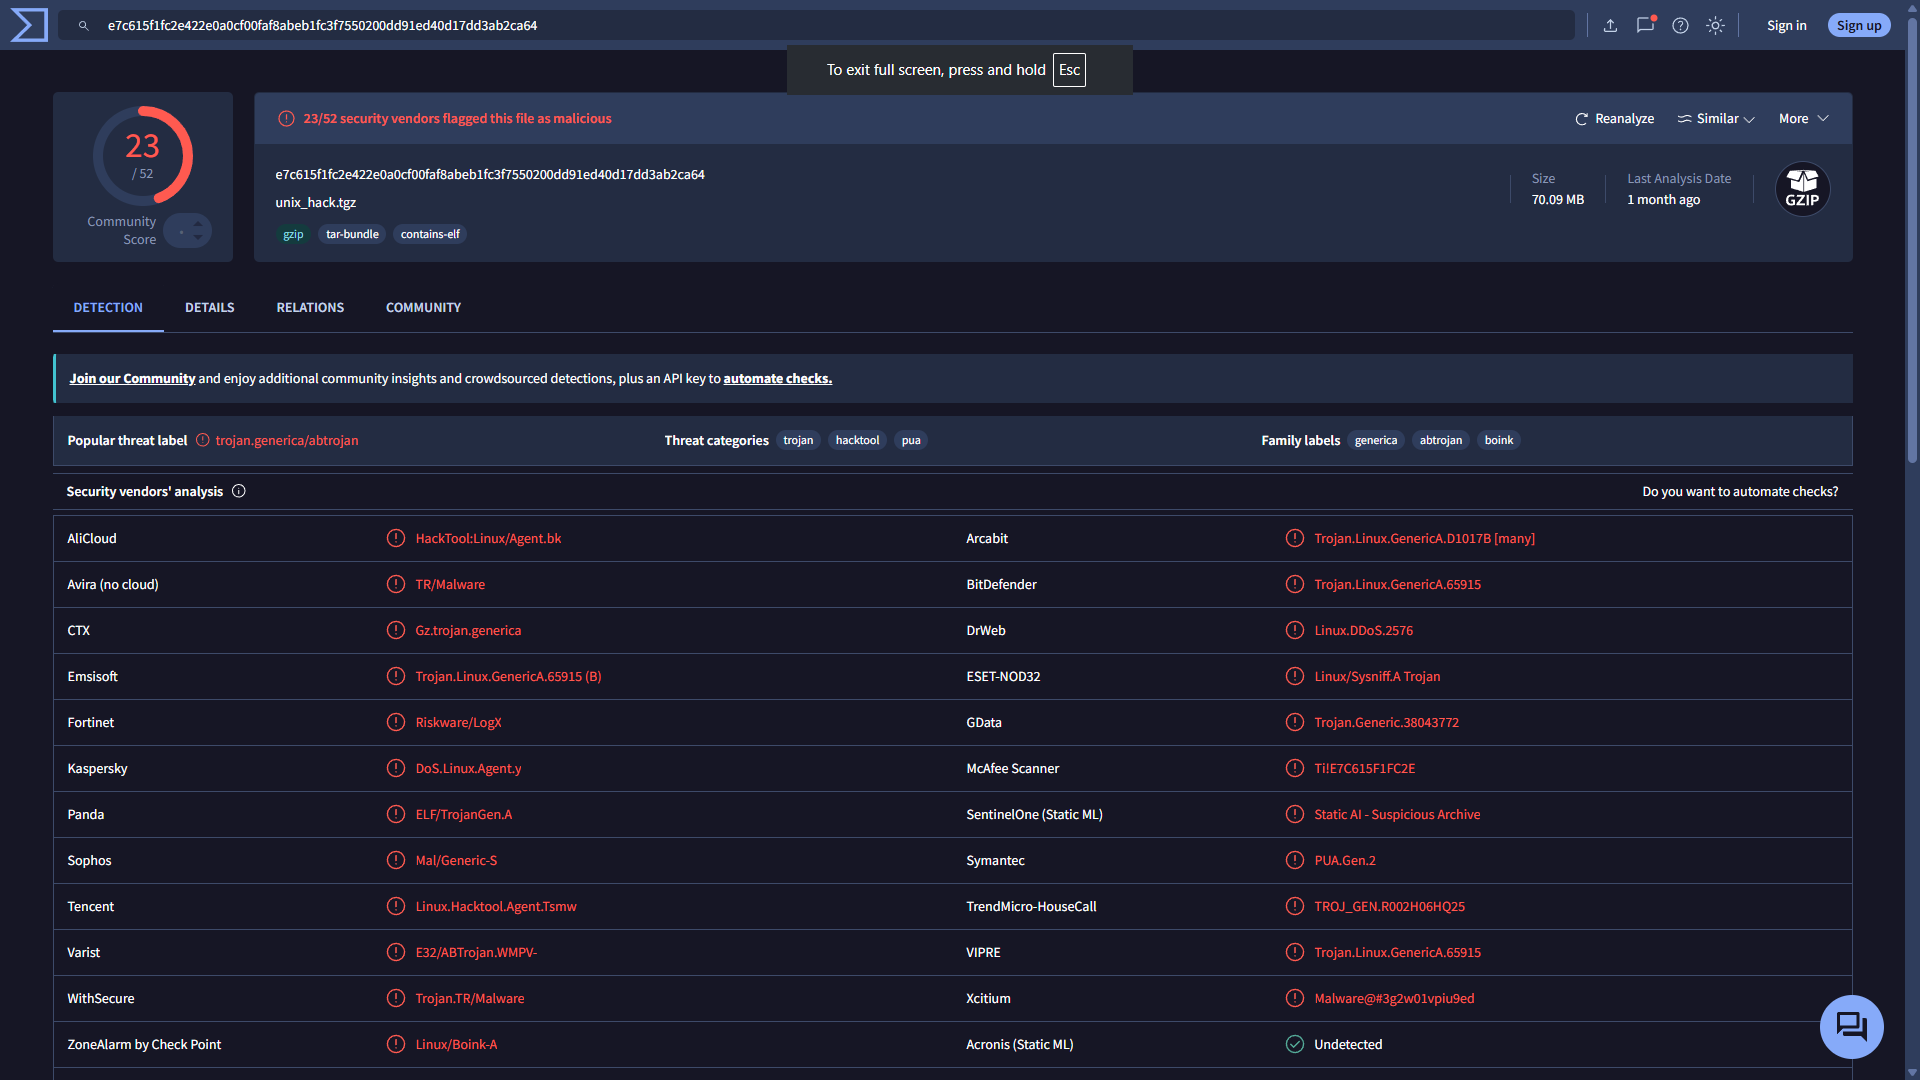Select the abtrojan family label chip
Viewport: 1920px width, 1080px height.
[1441, 440]
